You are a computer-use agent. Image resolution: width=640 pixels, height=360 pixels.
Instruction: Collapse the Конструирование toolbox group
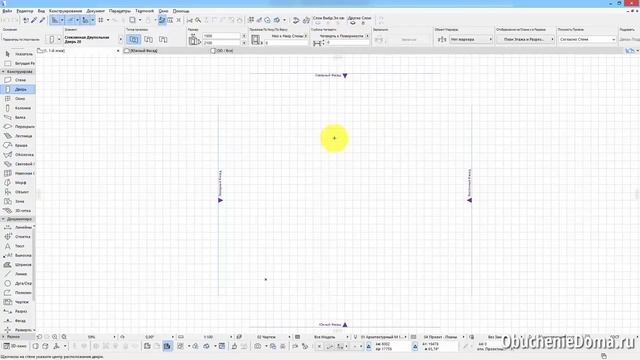pos(3,71)
